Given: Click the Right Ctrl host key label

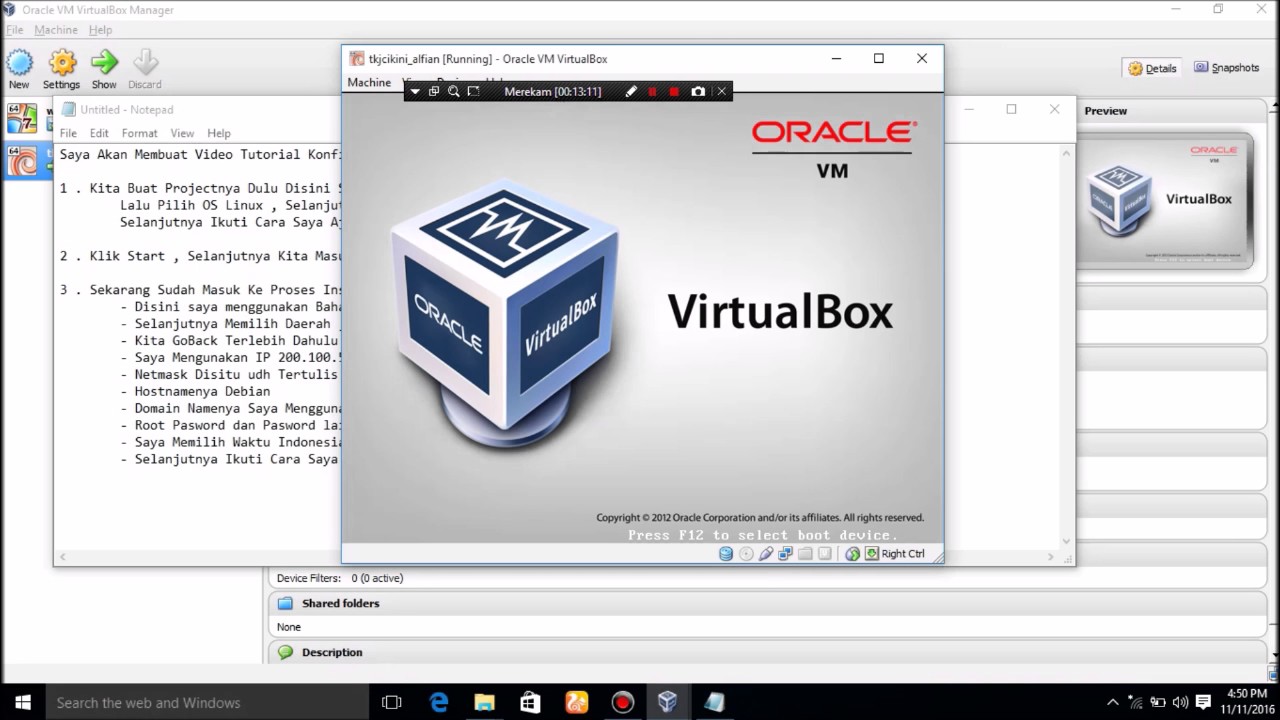Looking at the screenshot, I should (903, 554).
